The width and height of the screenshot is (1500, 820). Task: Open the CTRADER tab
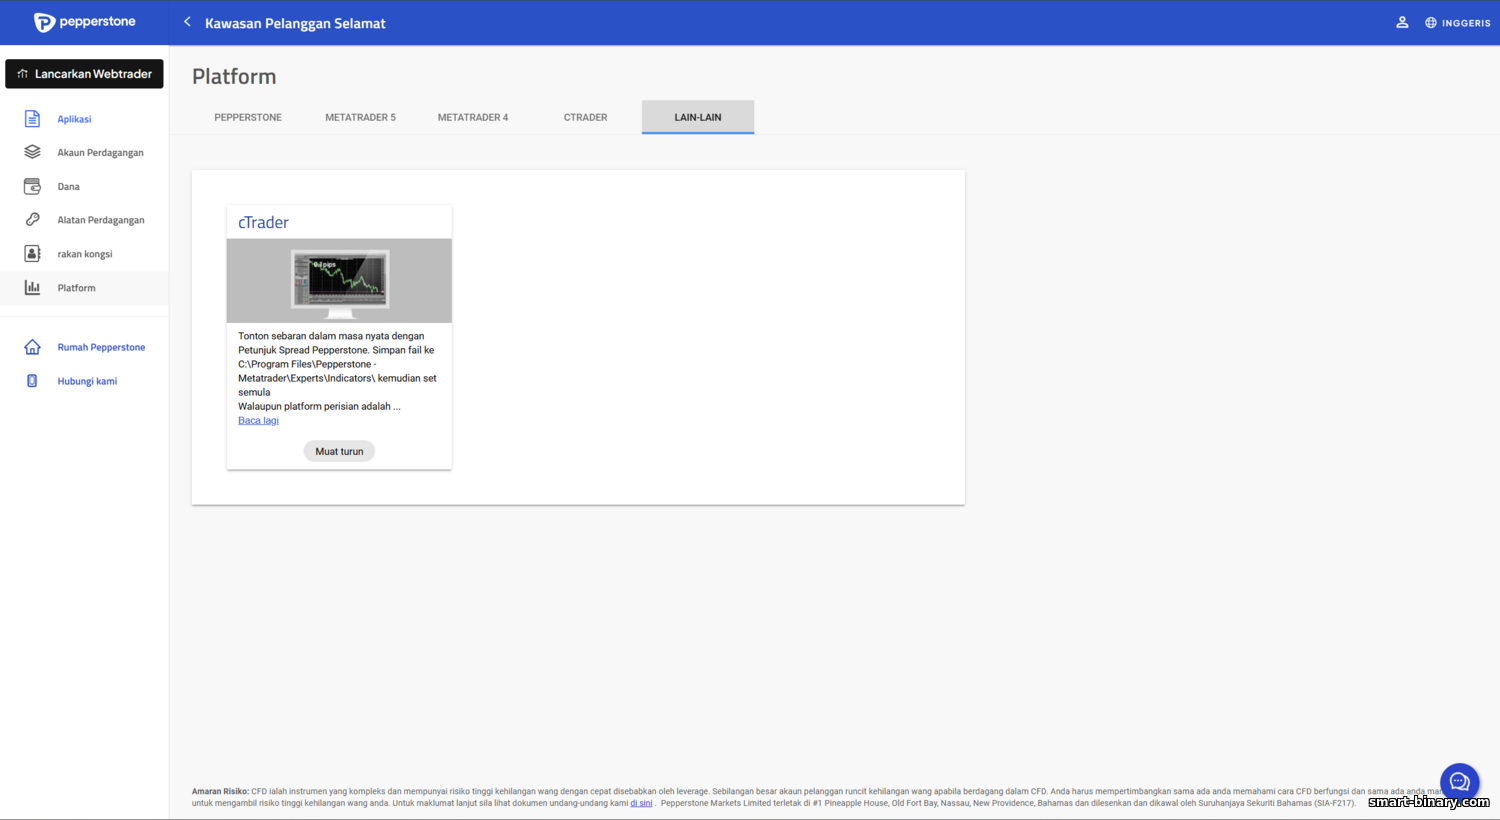tap(585, 117)
